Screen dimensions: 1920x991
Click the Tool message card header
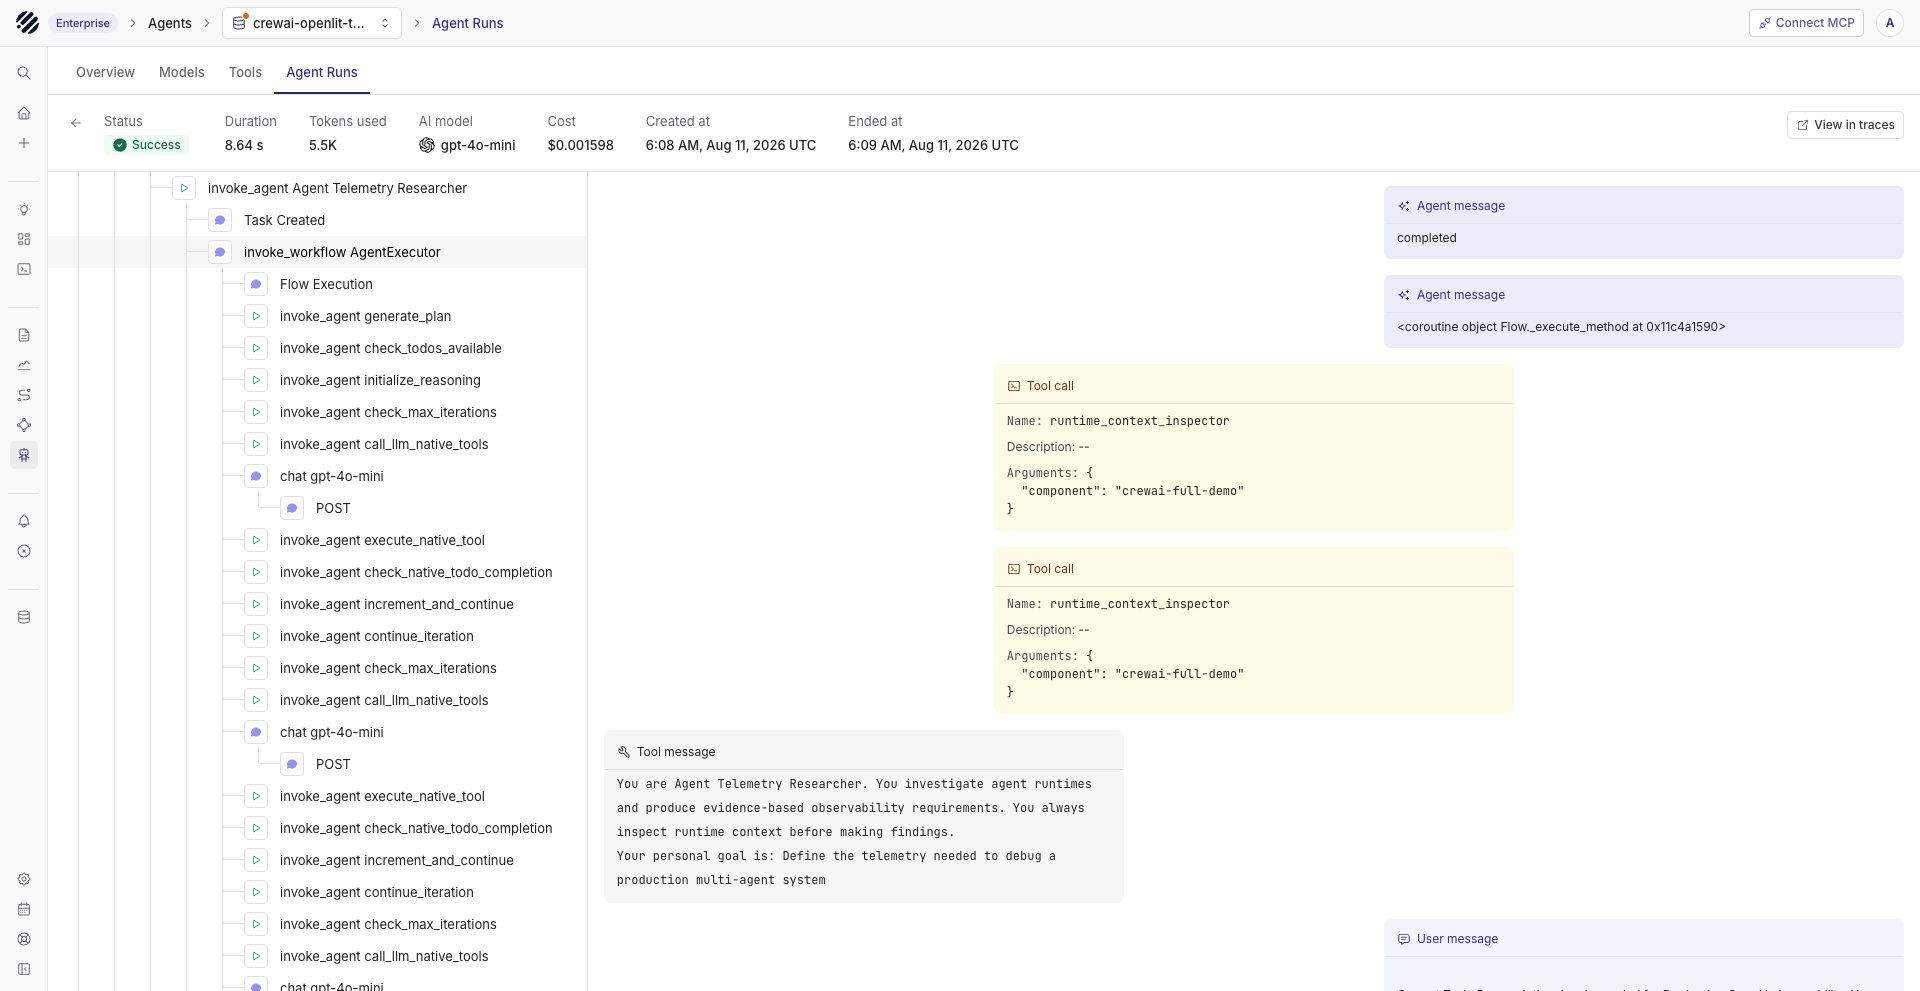click(x=864, y=751)
